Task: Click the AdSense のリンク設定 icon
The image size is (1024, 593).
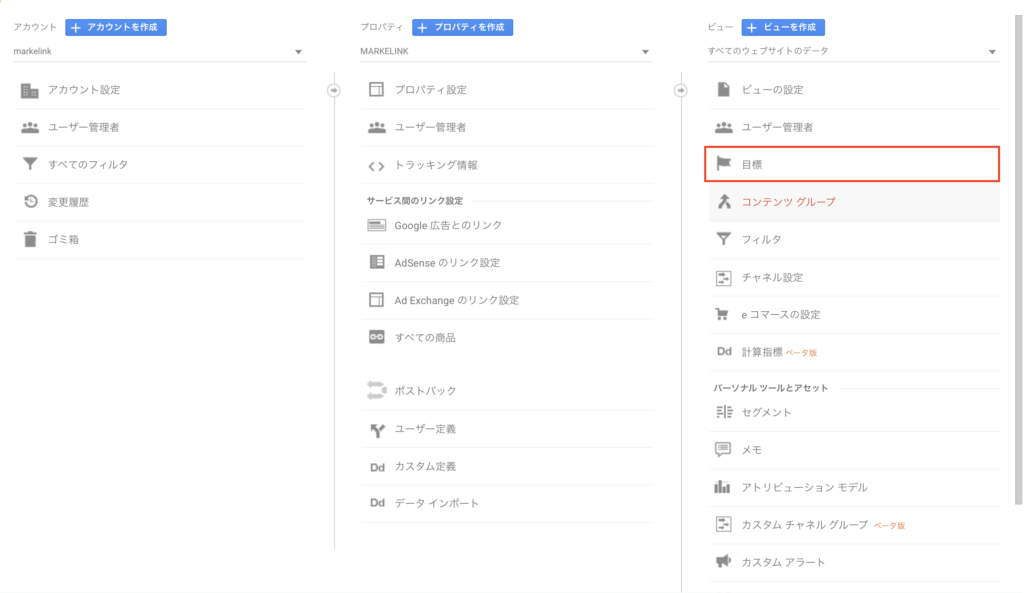Action: click(377, 262)
